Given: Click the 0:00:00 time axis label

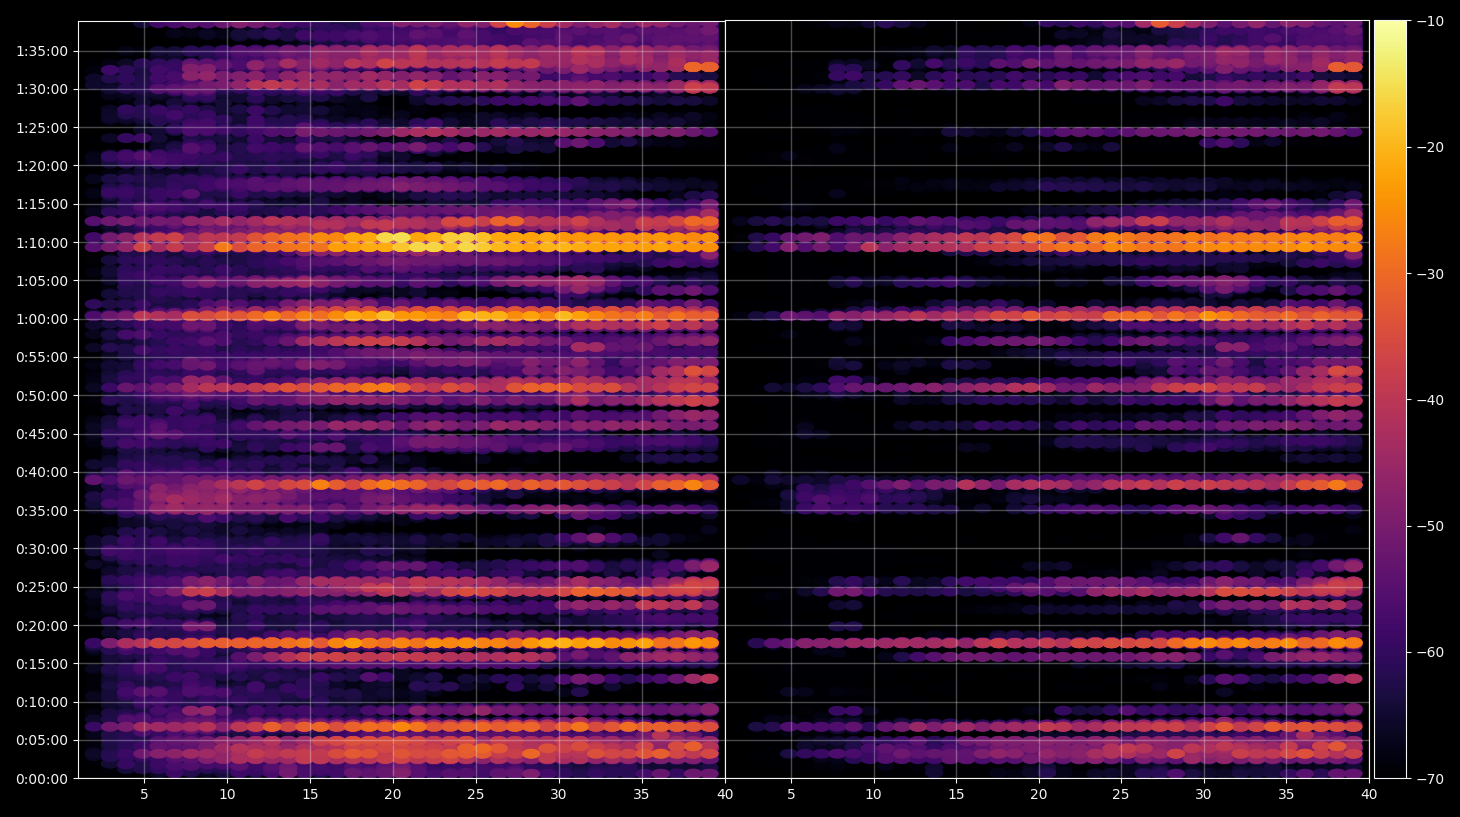Looking at the screenshot, I should tap(42, 779).
